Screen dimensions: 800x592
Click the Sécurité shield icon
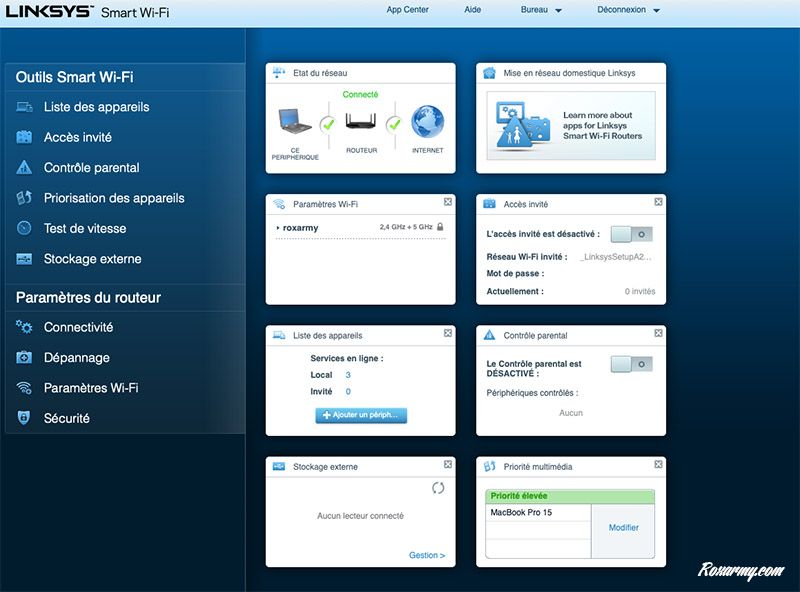(24, 418)
